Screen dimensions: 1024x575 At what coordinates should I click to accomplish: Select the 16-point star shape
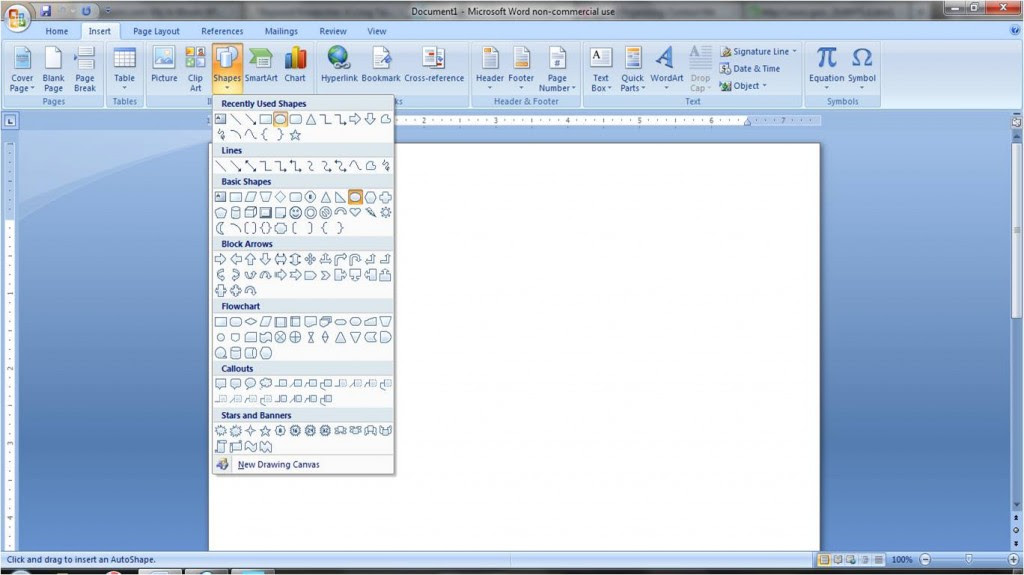(295, 431)
